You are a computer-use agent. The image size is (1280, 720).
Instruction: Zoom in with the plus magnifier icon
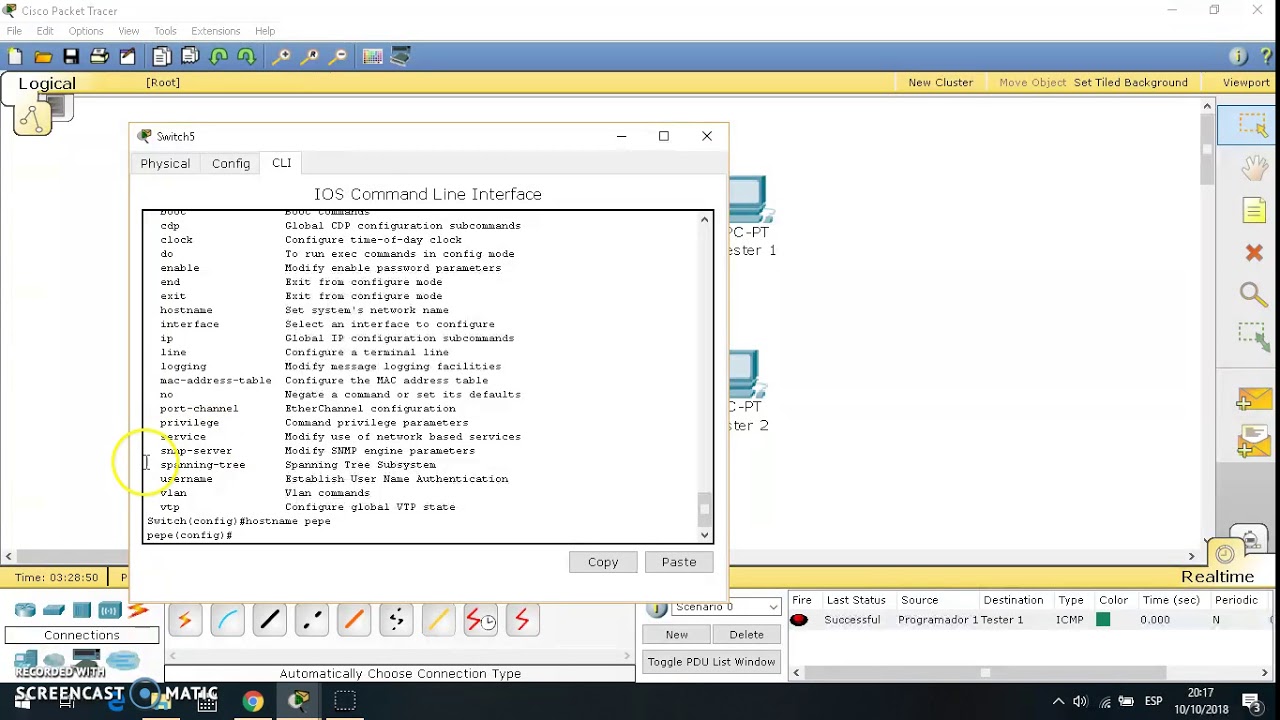[282, 57]
